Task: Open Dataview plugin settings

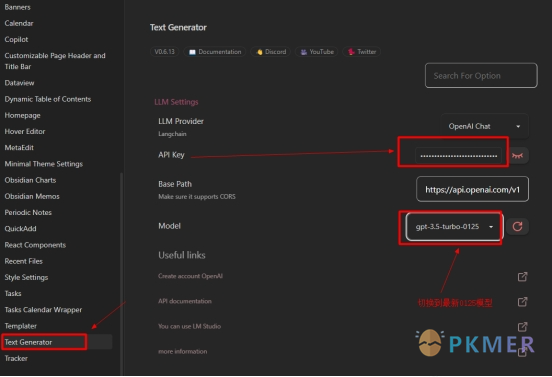Action: pos(19,83)
